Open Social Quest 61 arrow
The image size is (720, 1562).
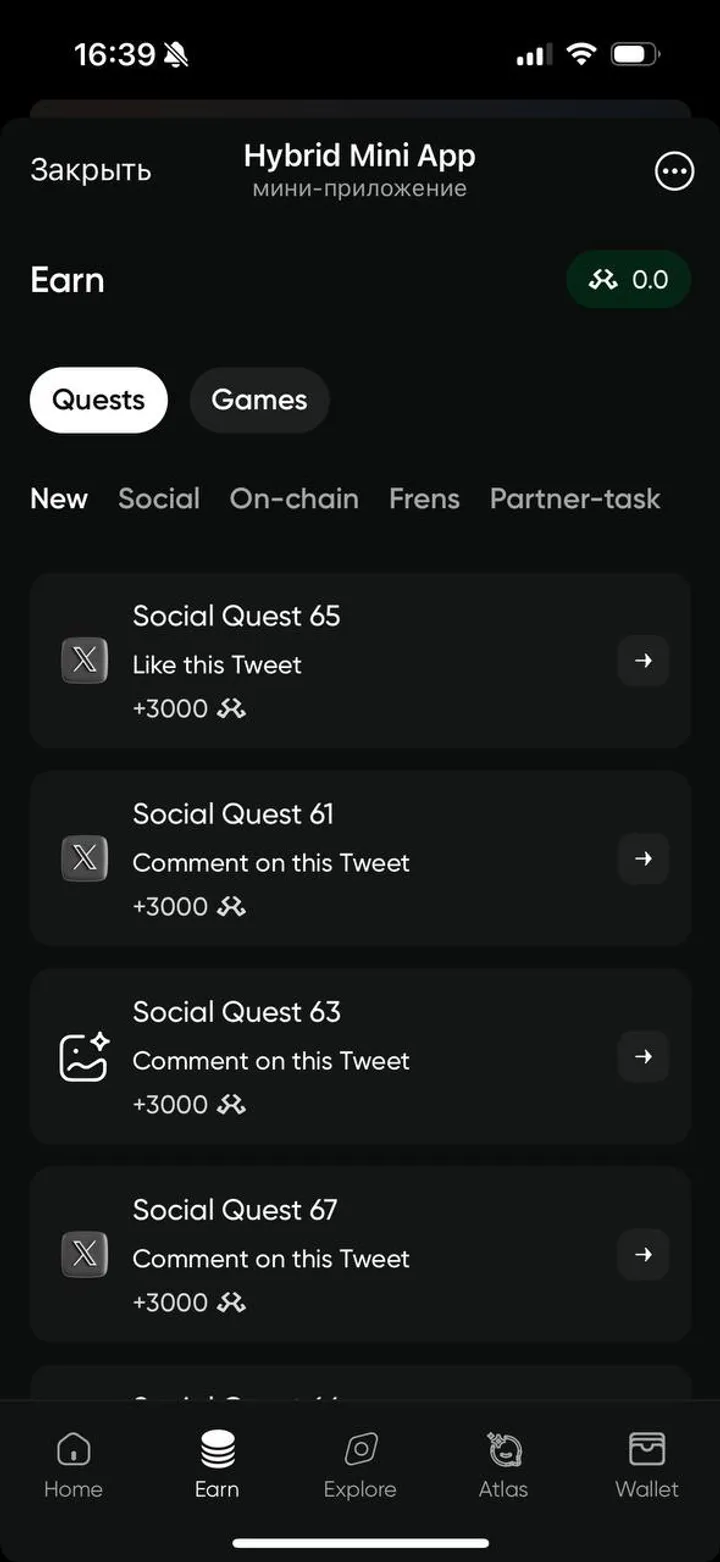643,859
